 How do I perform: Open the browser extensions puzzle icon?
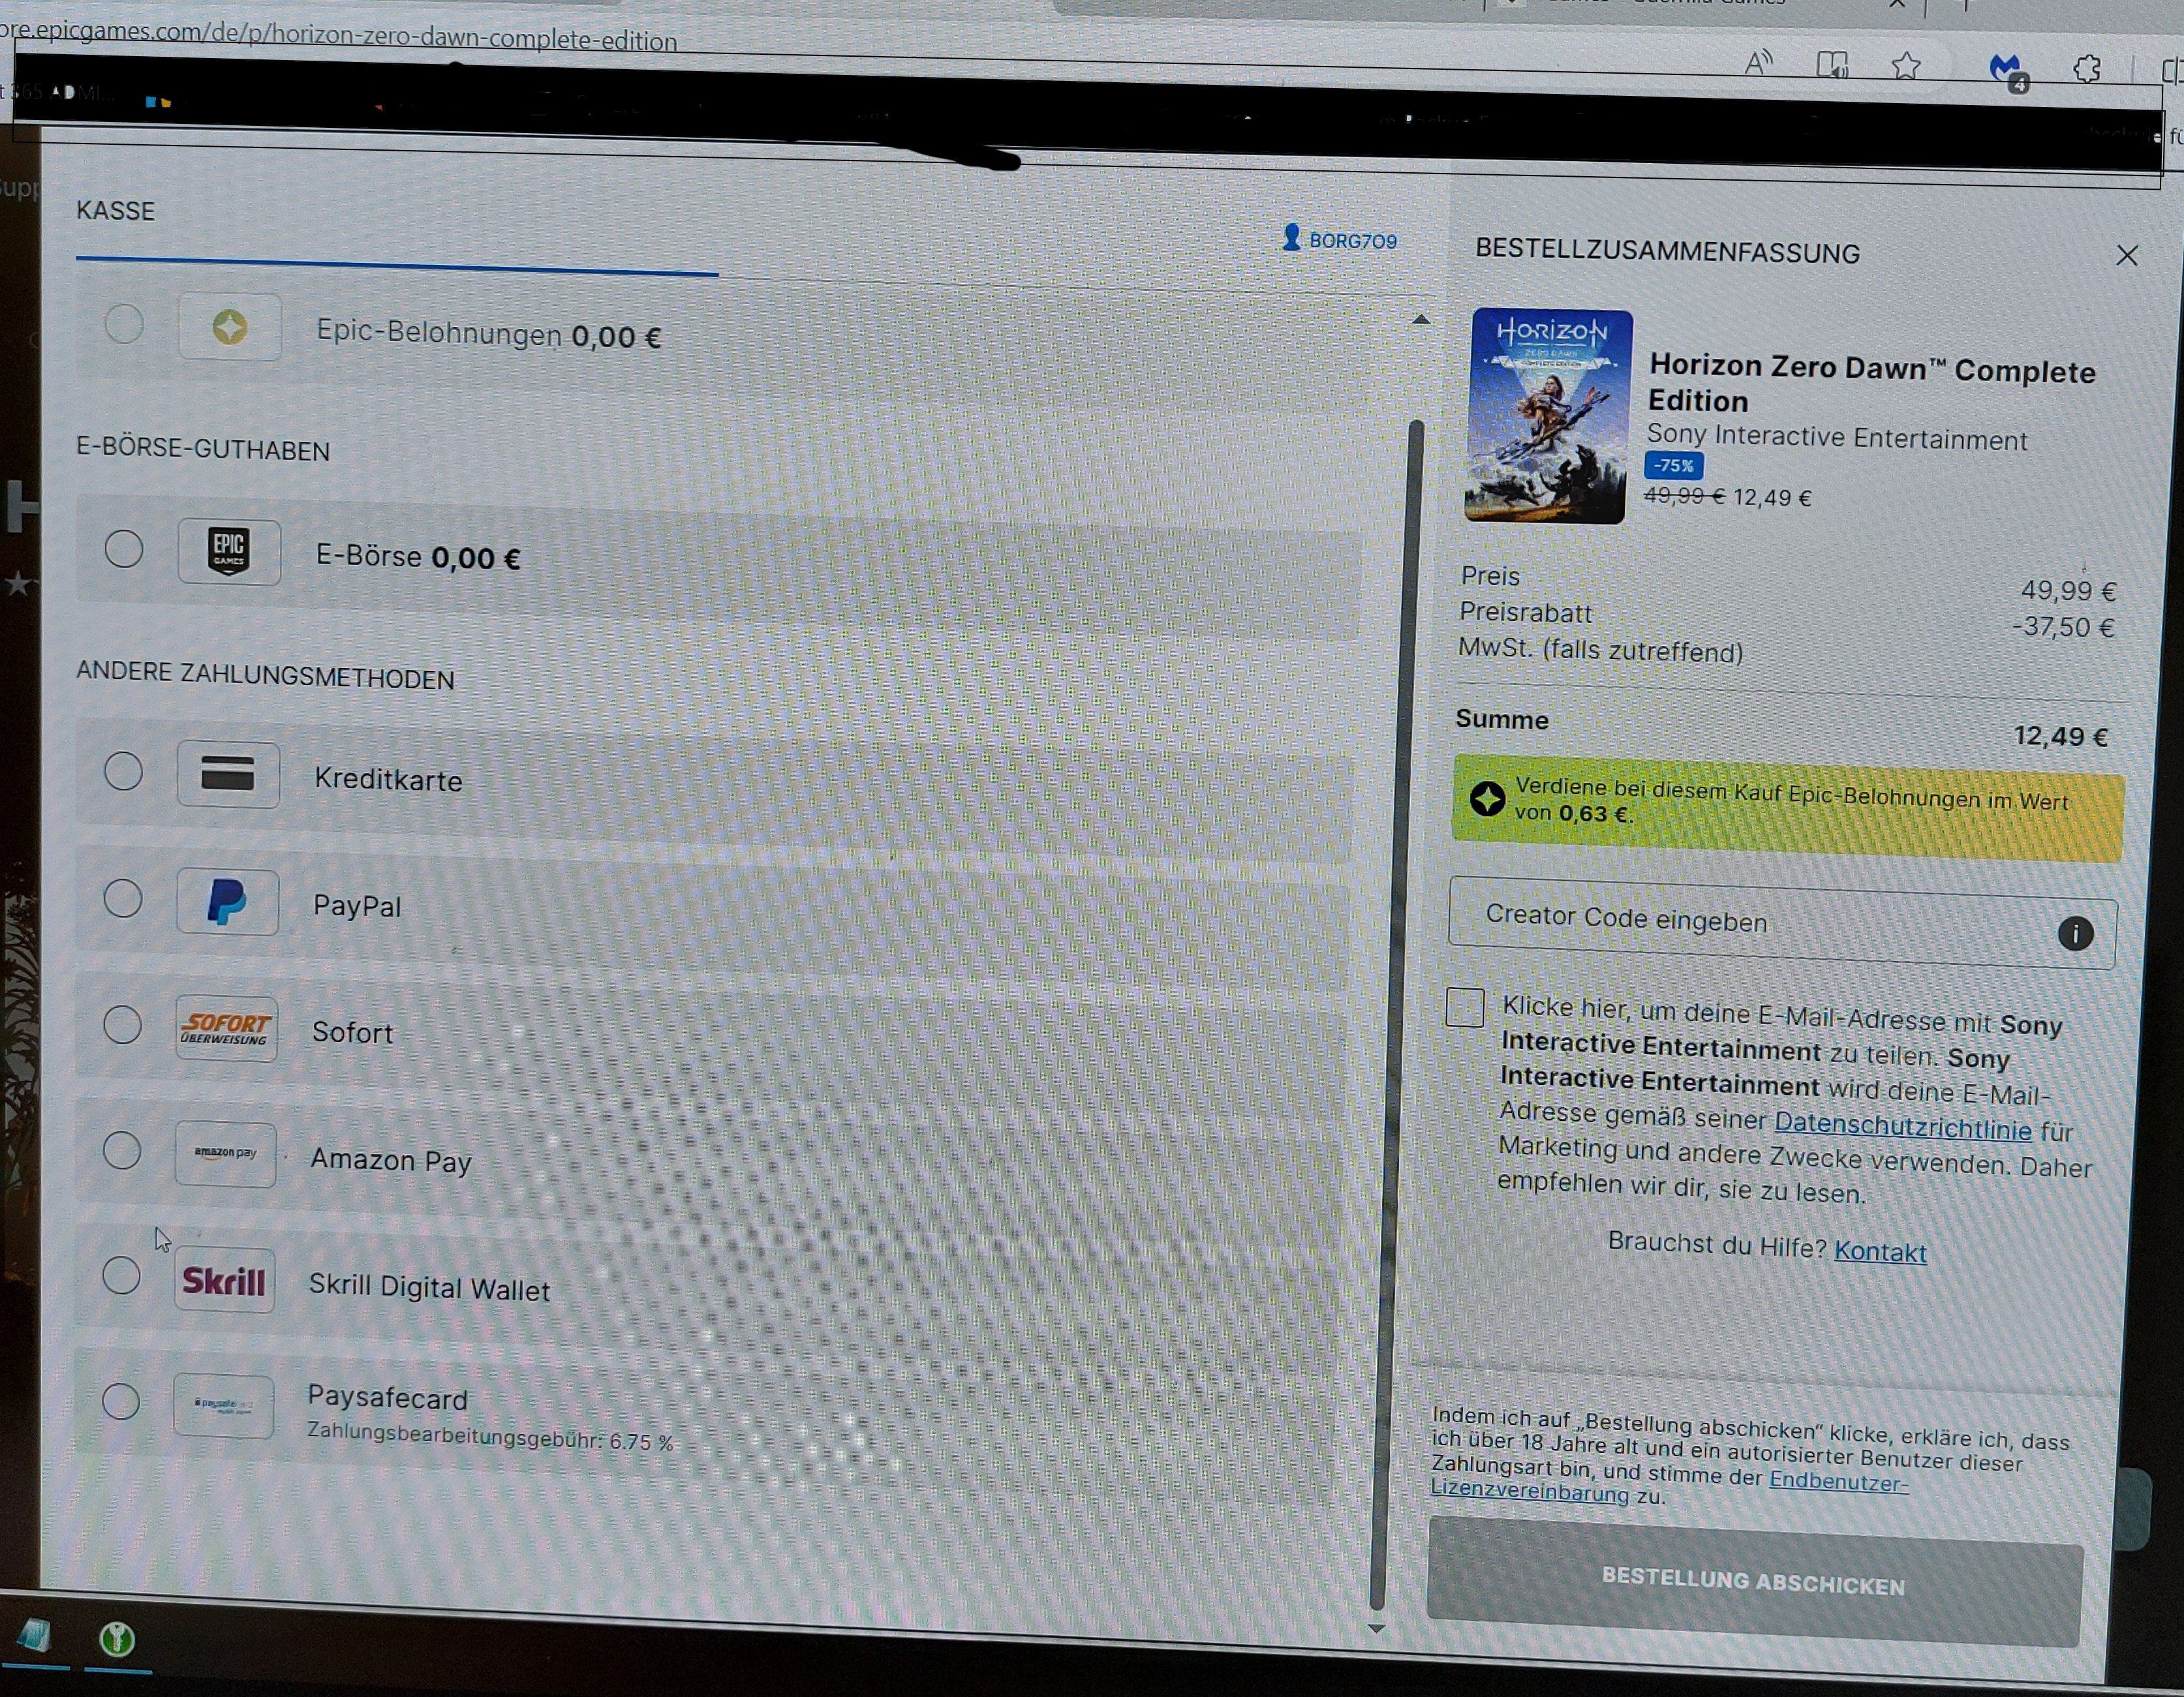(x=2087, y=69)
